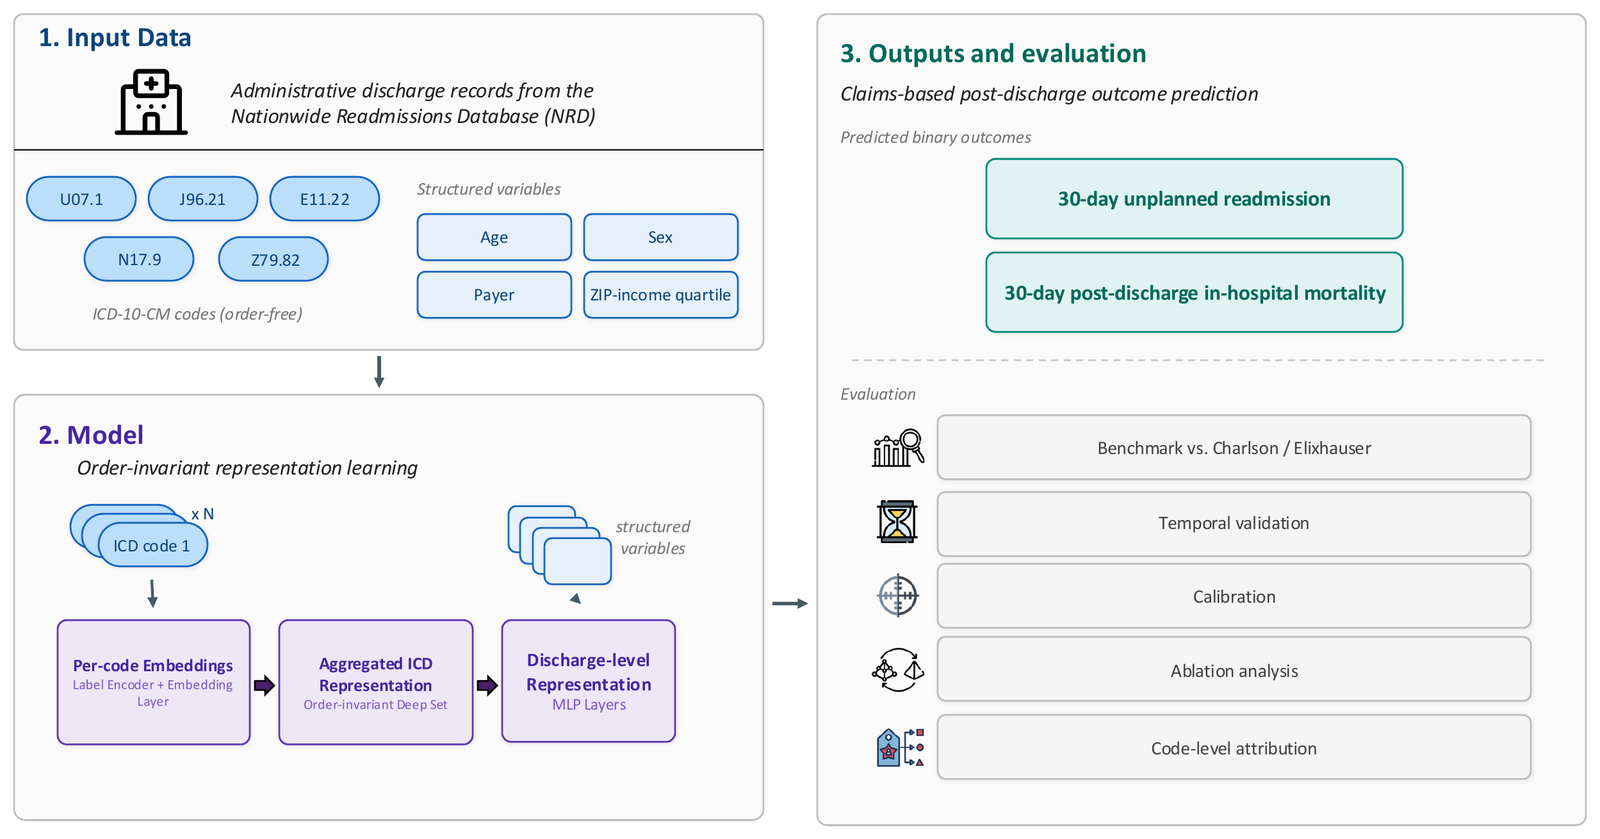Click the "1. Input Data" heading
This screenshot has height=839, width=1600.
click(x=115, y=38)
